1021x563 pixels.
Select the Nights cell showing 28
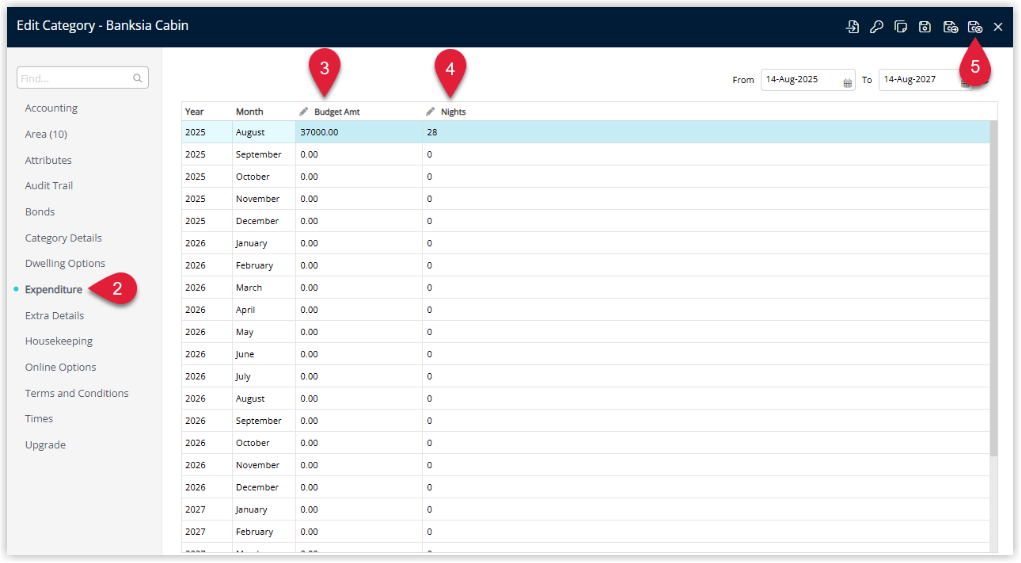(x=706, y=132)
